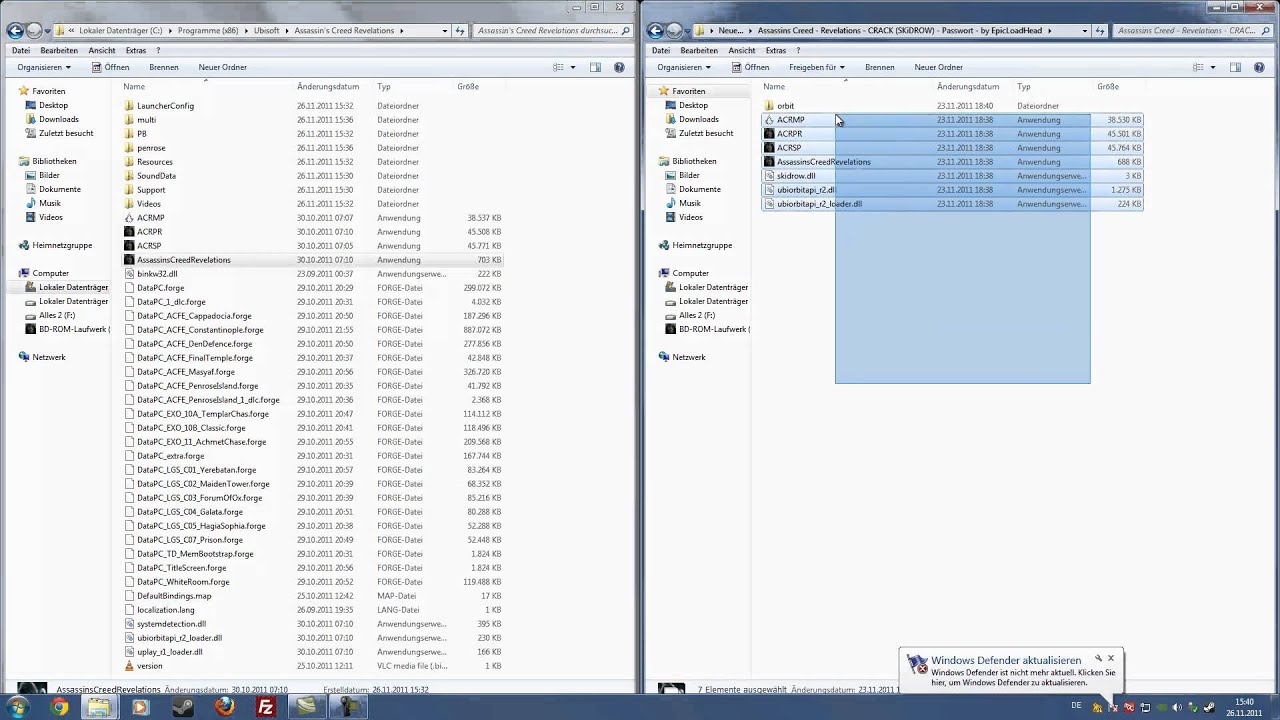Click search field in right Explorer window
Screen dimensions: 1280x720
pos(1192,31)
